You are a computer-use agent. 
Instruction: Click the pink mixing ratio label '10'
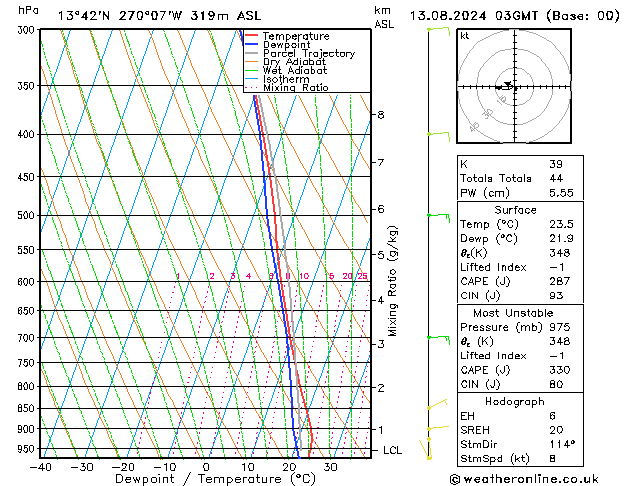304,276
